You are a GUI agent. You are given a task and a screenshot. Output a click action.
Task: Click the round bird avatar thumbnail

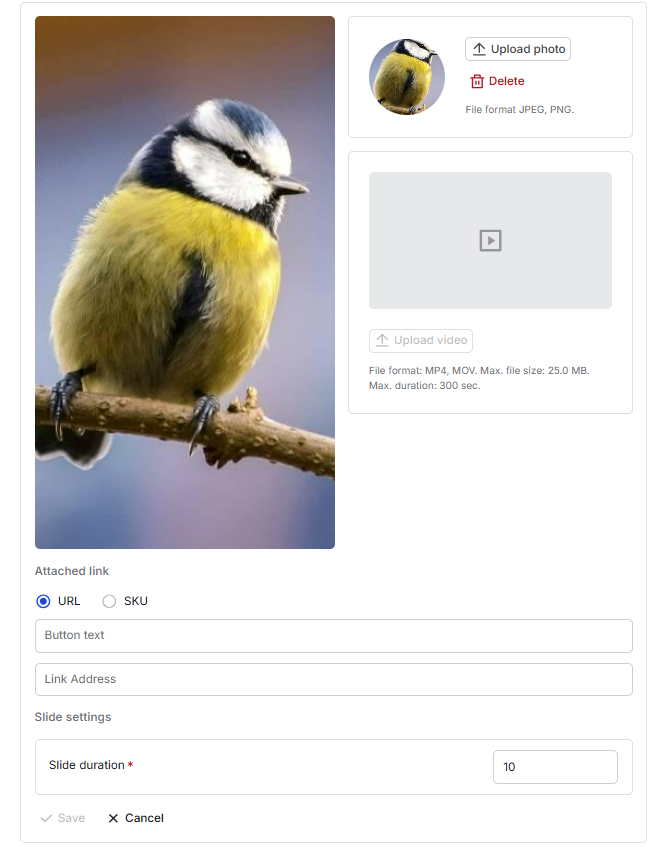point(407,77)
